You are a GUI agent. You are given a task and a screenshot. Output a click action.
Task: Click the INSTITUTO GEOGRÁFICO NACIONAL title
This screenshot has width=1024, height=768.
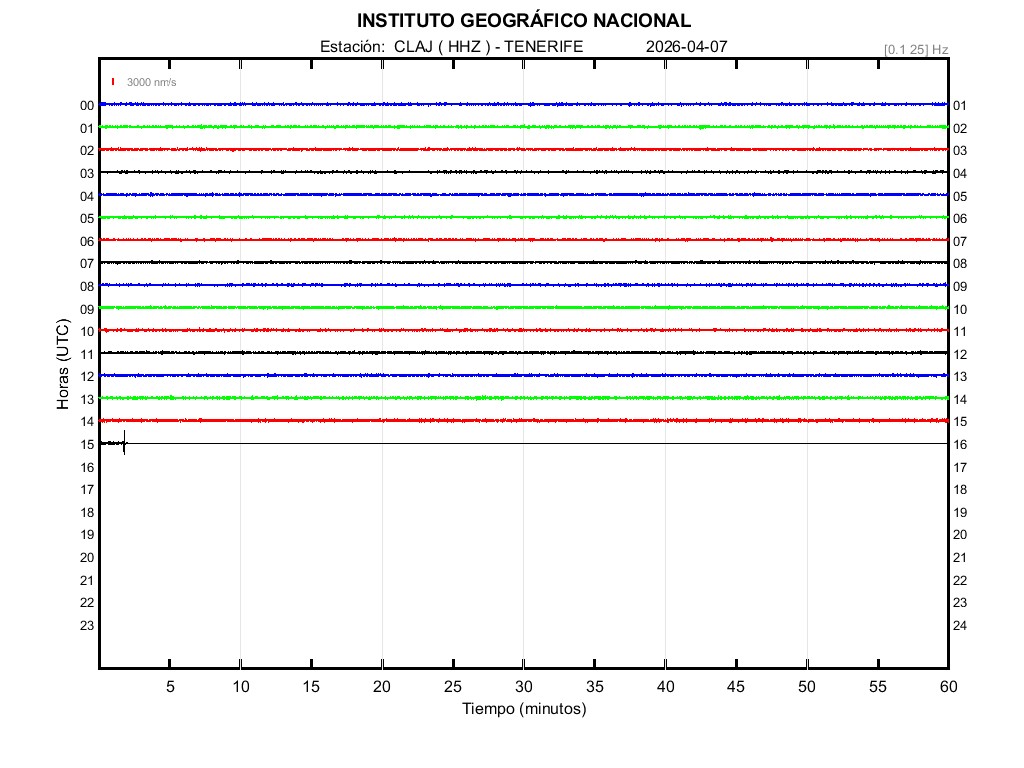523,21
